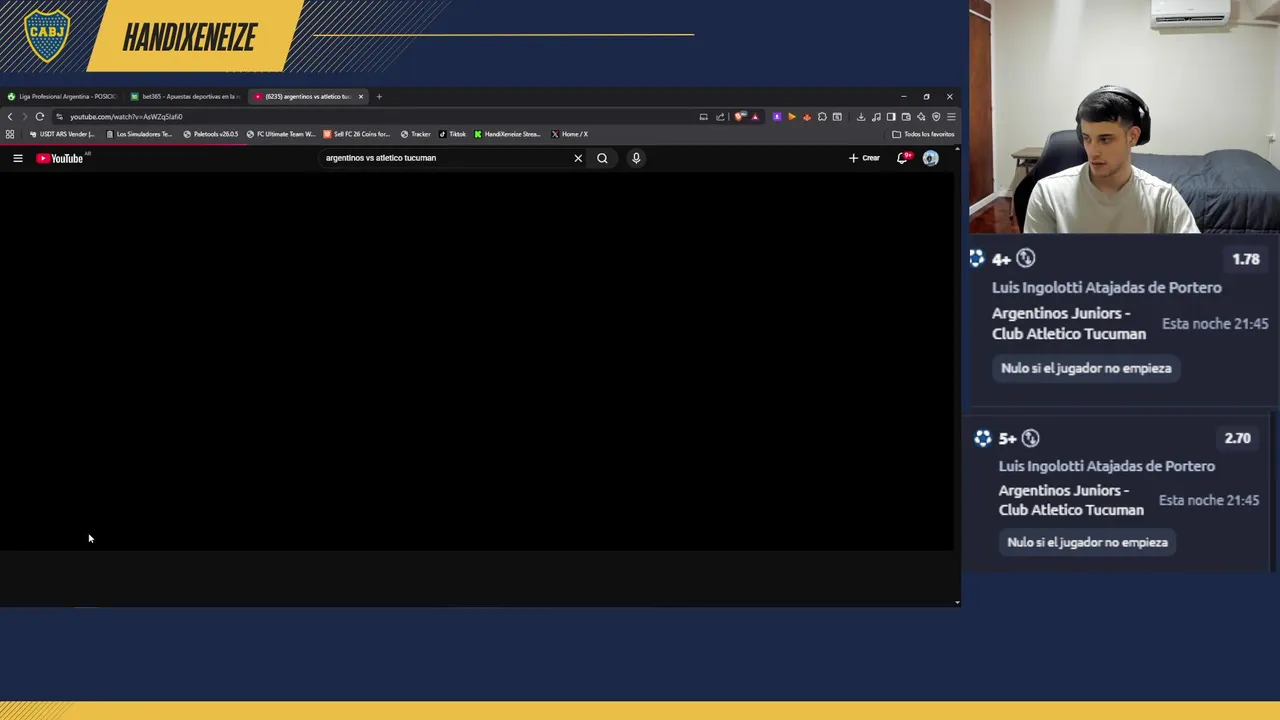The width and height of the screenshot is (1280, 720).
Task: Toggle the browser sidebar panel
Action: click(x=891, y=117)
